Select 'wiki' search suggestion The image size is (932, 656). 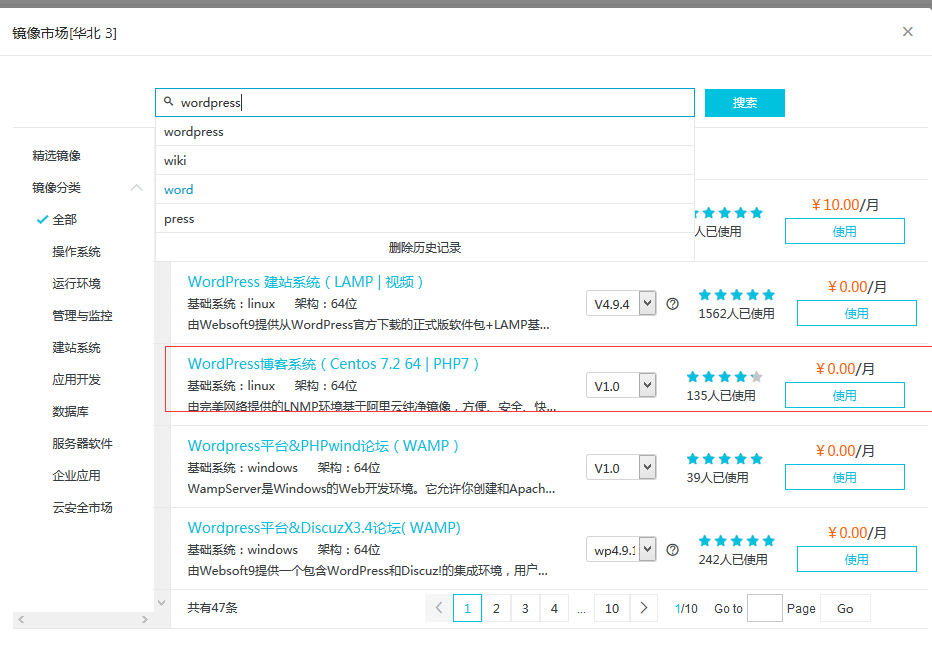(425, 160)
